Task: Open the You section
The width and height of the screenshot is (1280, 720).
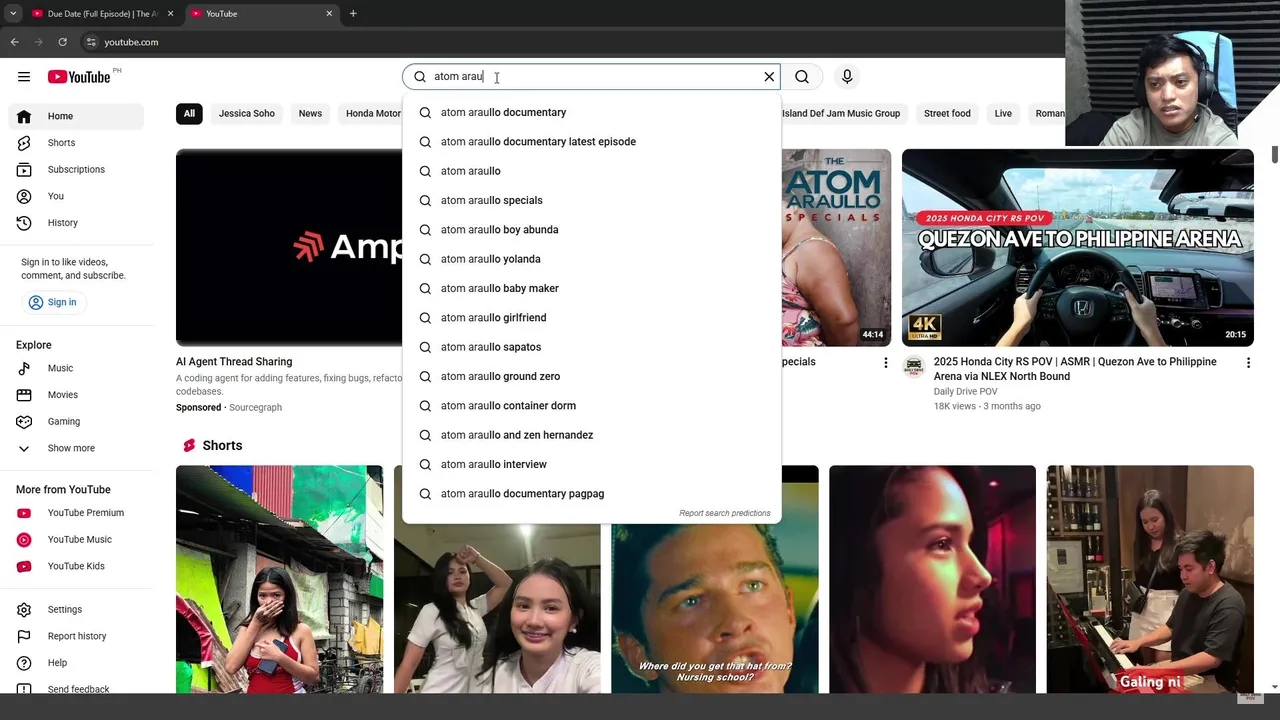Action: [x=76, y=196]
